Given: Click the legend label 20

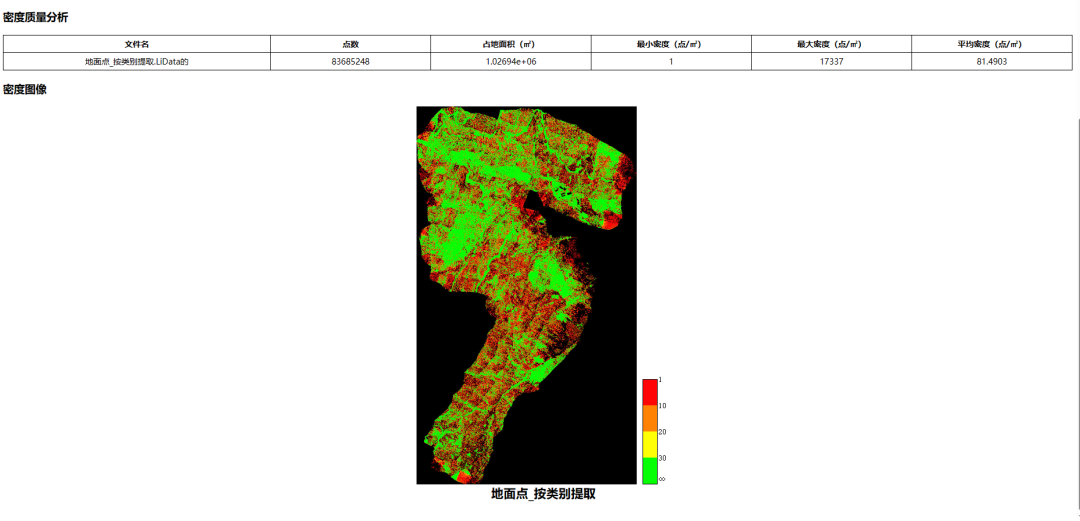Looking at the screenshot, I should click(662, 432).
